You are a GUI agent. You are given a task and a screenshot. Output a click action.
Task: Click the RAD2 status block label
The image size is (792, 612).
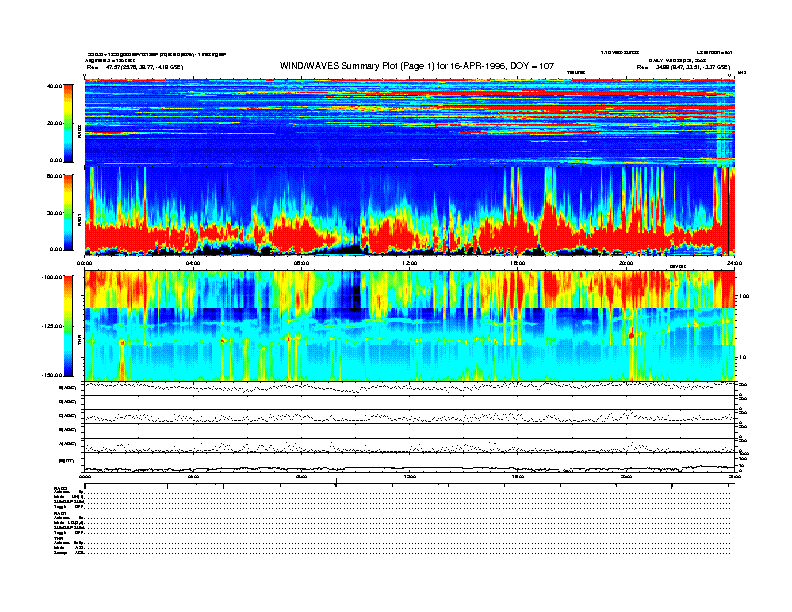point(61,488)
